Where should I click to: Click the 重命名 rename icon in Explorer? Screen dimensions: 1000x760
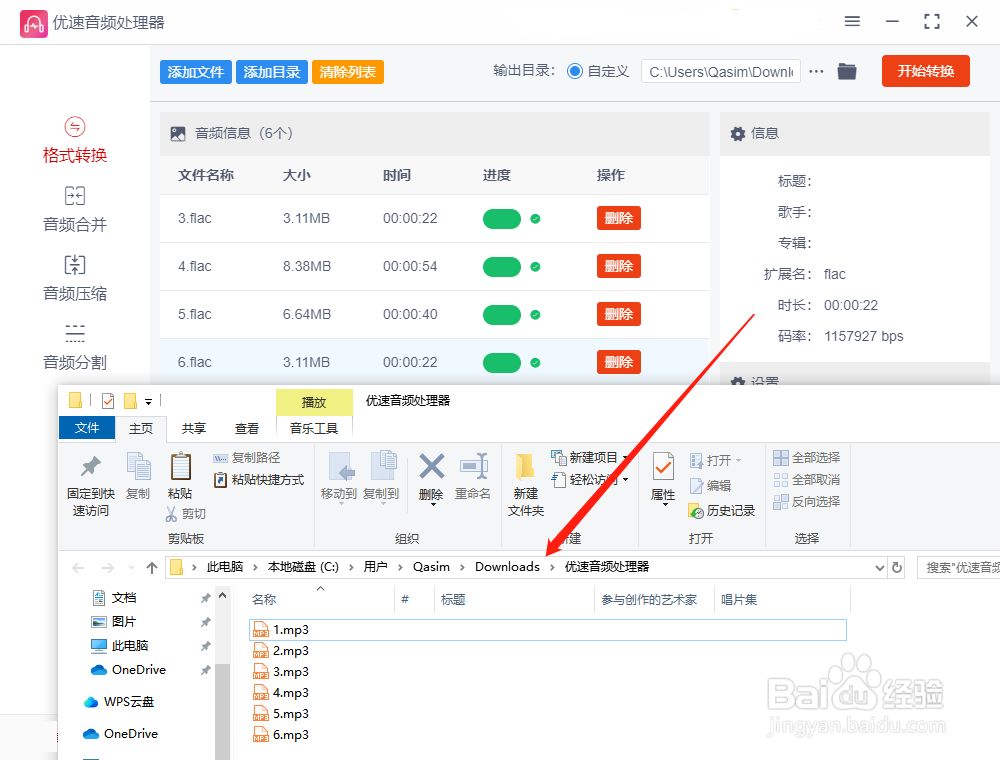(x=474, y=467)
